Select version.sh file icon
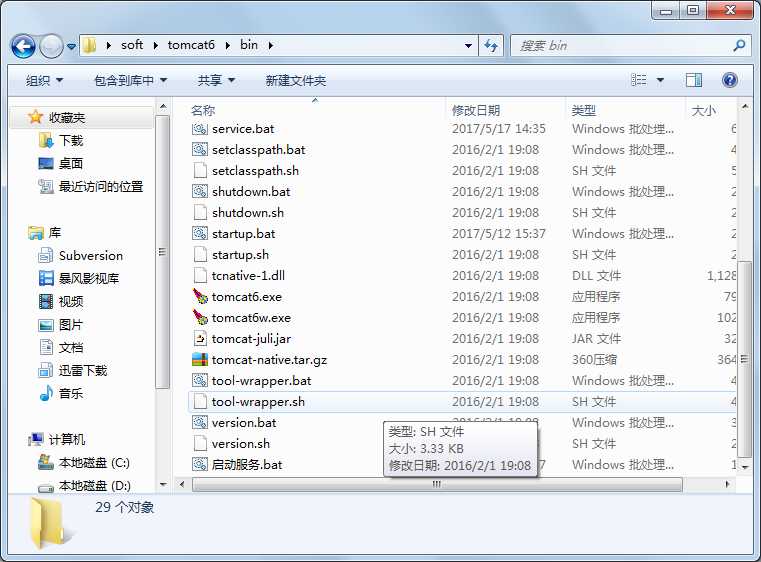This screenshot has width=761, height=562. 199,444
